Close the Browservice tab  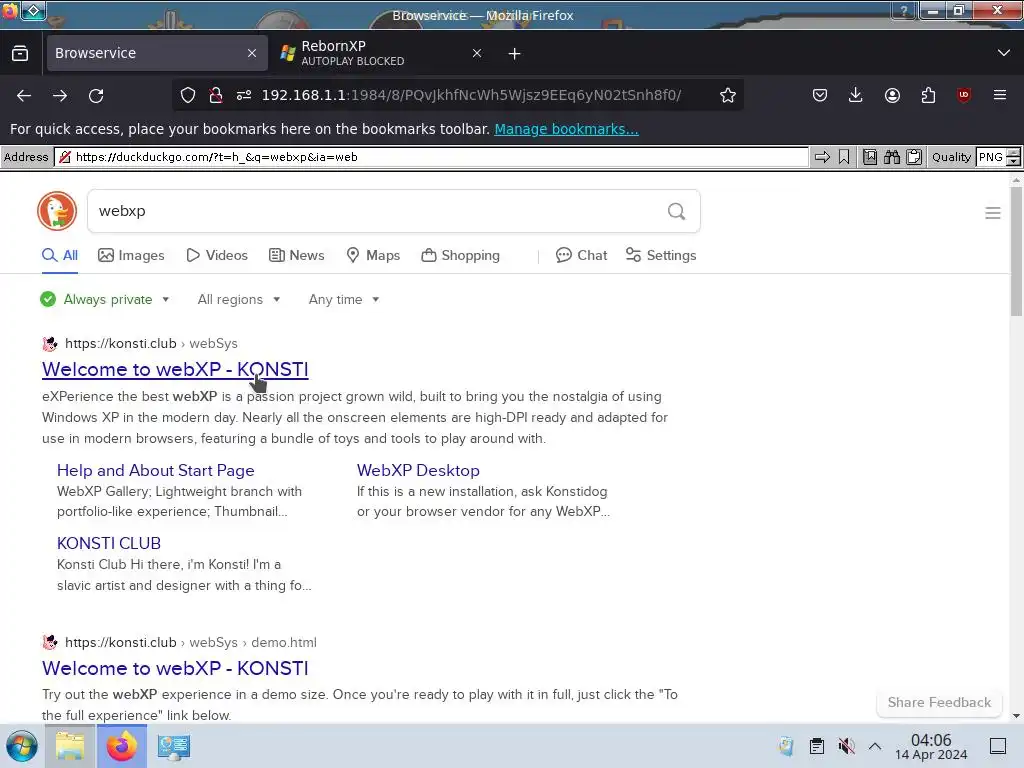(x=252, y=53)
